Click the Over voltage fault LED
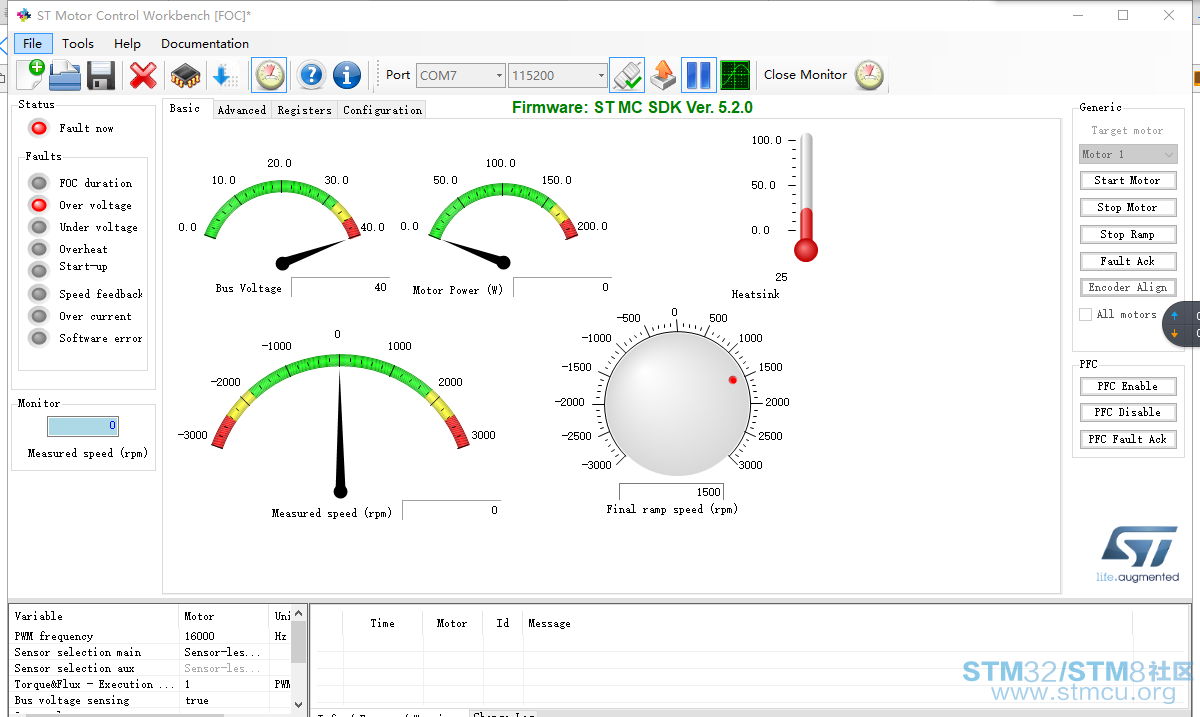 point(38,205)
